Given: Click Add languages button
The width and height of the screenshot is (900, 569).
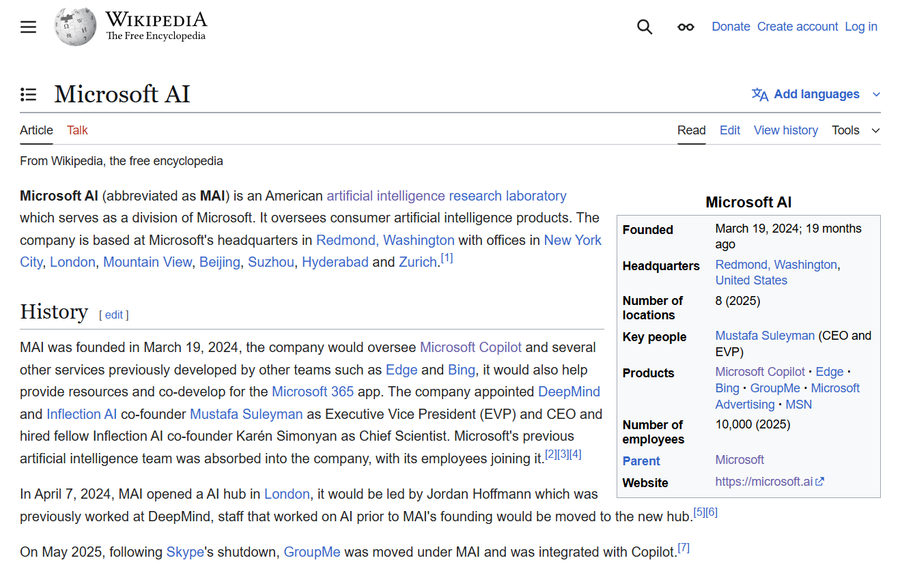Looking at the screenshot, I should [x=816, y=94].
